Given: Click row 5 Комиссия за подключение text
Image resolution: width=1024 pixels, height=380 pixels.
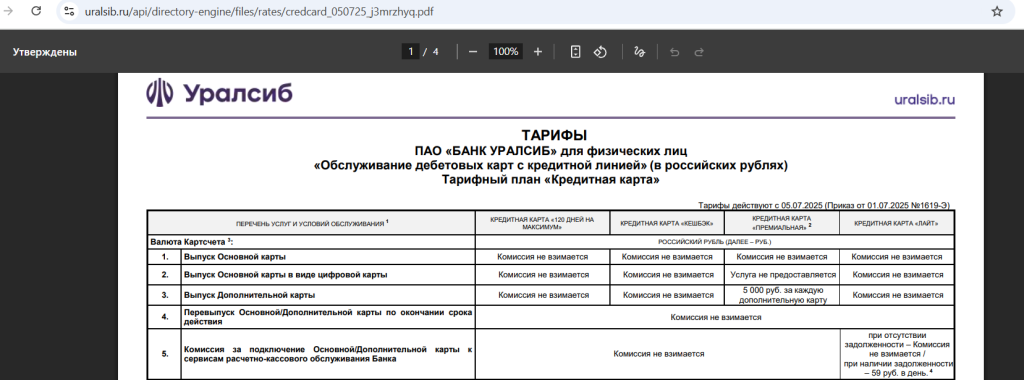Looking at the screenshot, I should pyautogui.click(x=328, y=354).
